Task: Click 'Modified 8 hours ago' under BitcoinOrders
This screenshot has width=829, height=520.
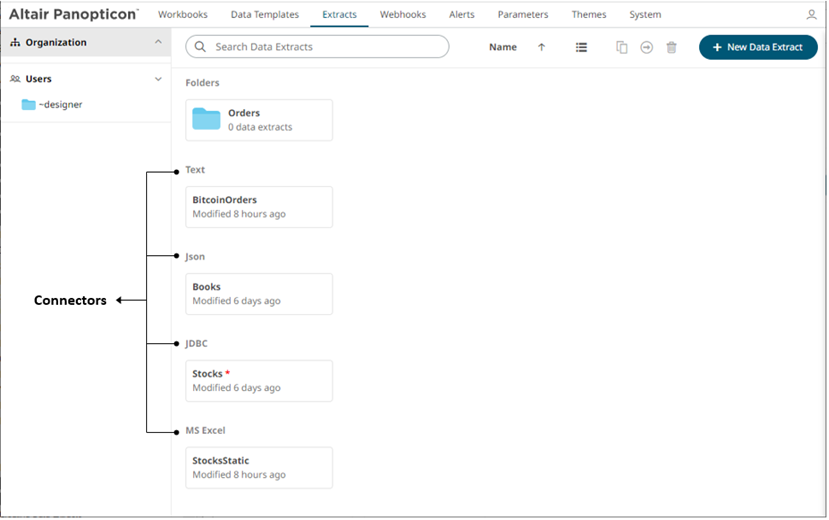Action: (239, 214)
